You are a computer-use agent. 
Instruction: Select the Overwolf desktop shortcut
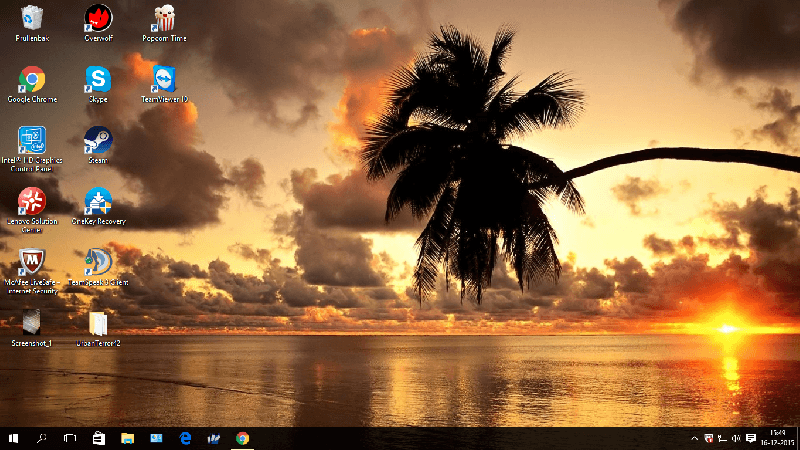[x=98, y=18]
